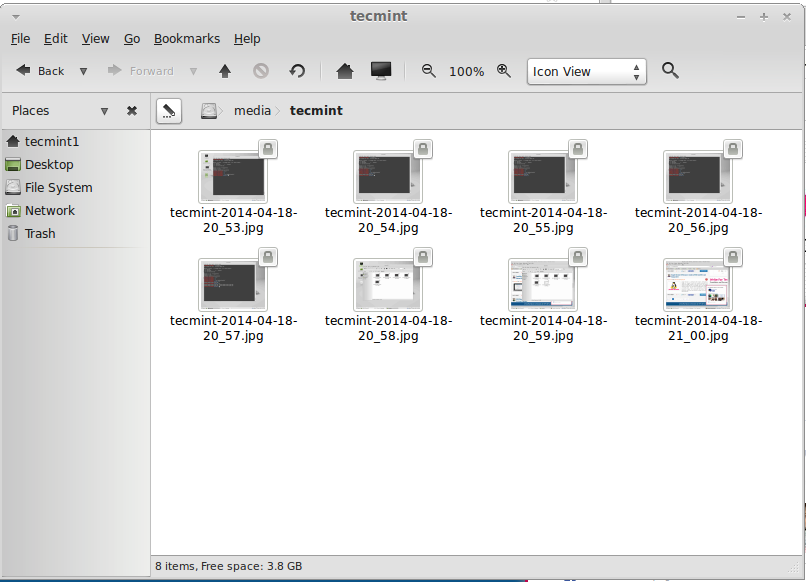Open the Forward history dropdown arrow

tap(193, 71)
